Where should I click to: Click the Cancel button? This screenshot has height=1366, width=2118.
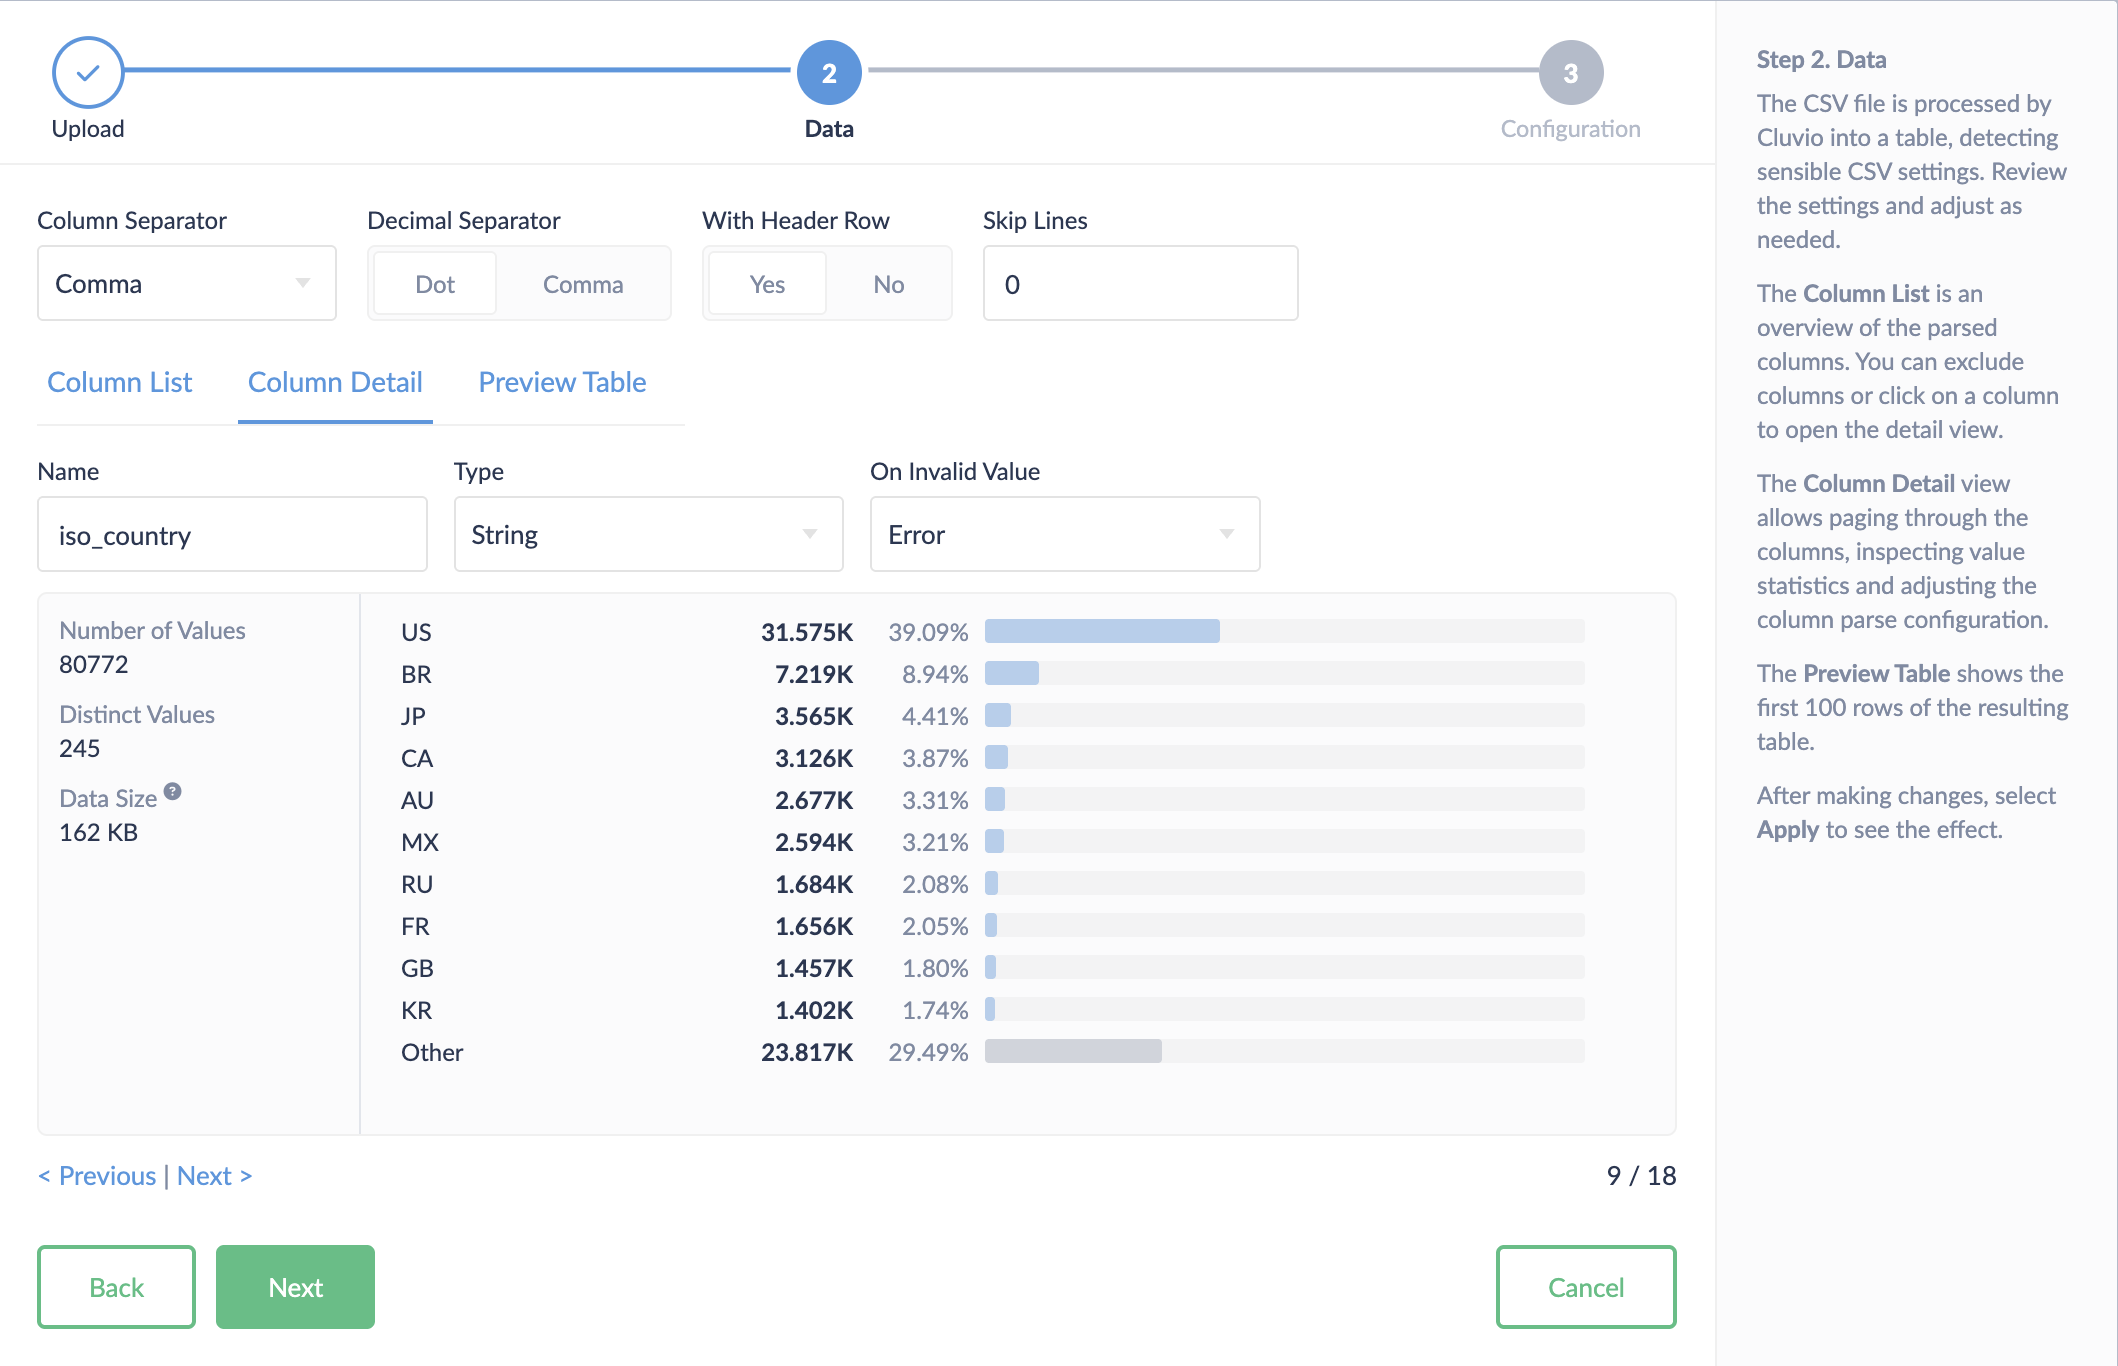click(x=1585, y=1288)
